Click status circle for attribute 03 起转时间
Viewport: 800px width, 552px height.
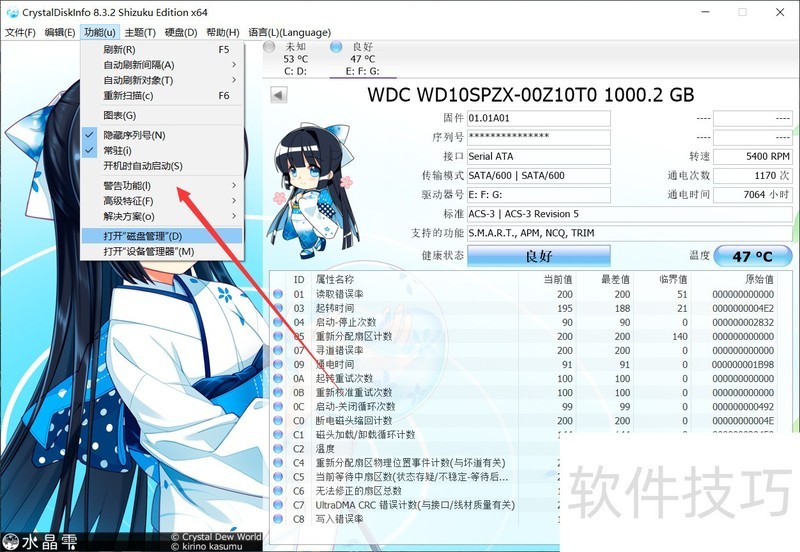point(278,308)
